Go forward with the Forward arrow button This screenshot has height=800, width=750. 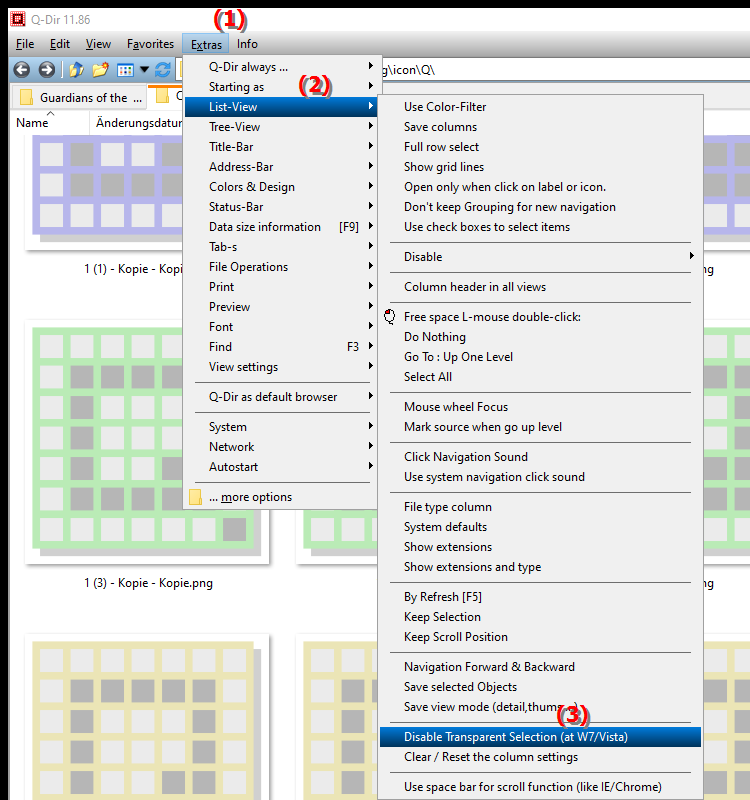(46, 69)
